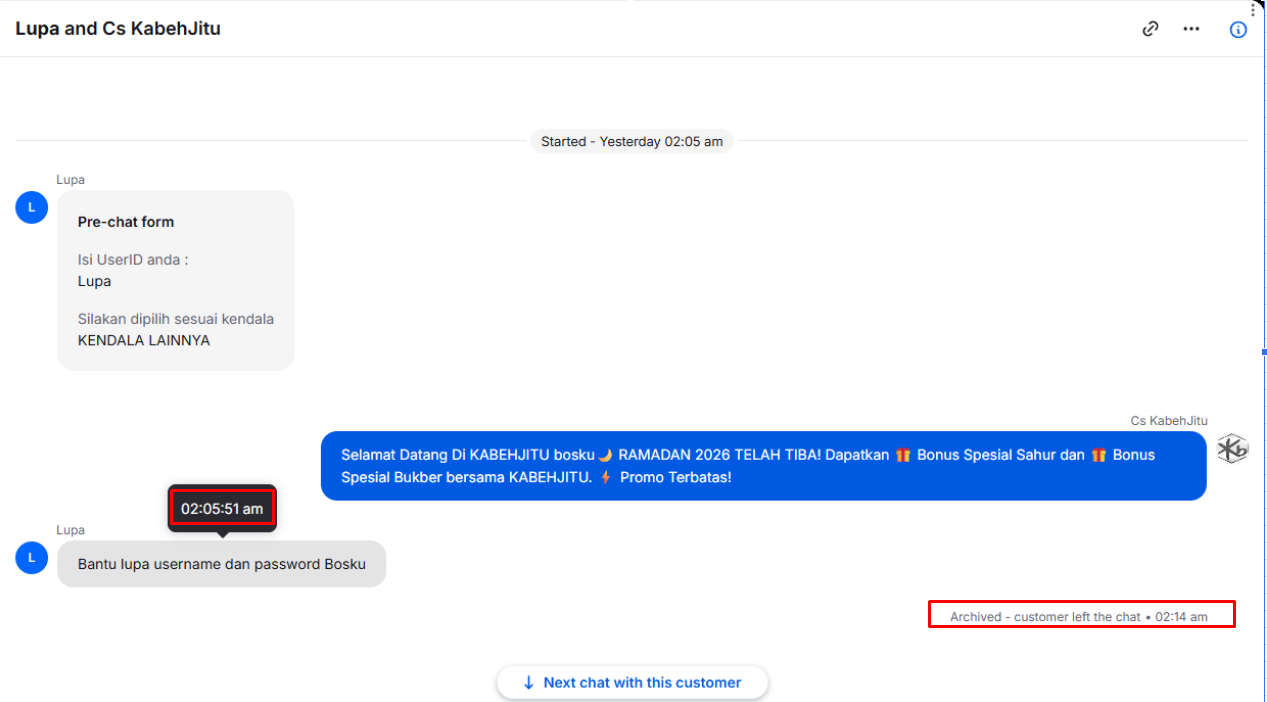This screenshot has height=702, width=1267.
Task: Click Lupa's avatar beside the username message
Action: coord(32,557)
